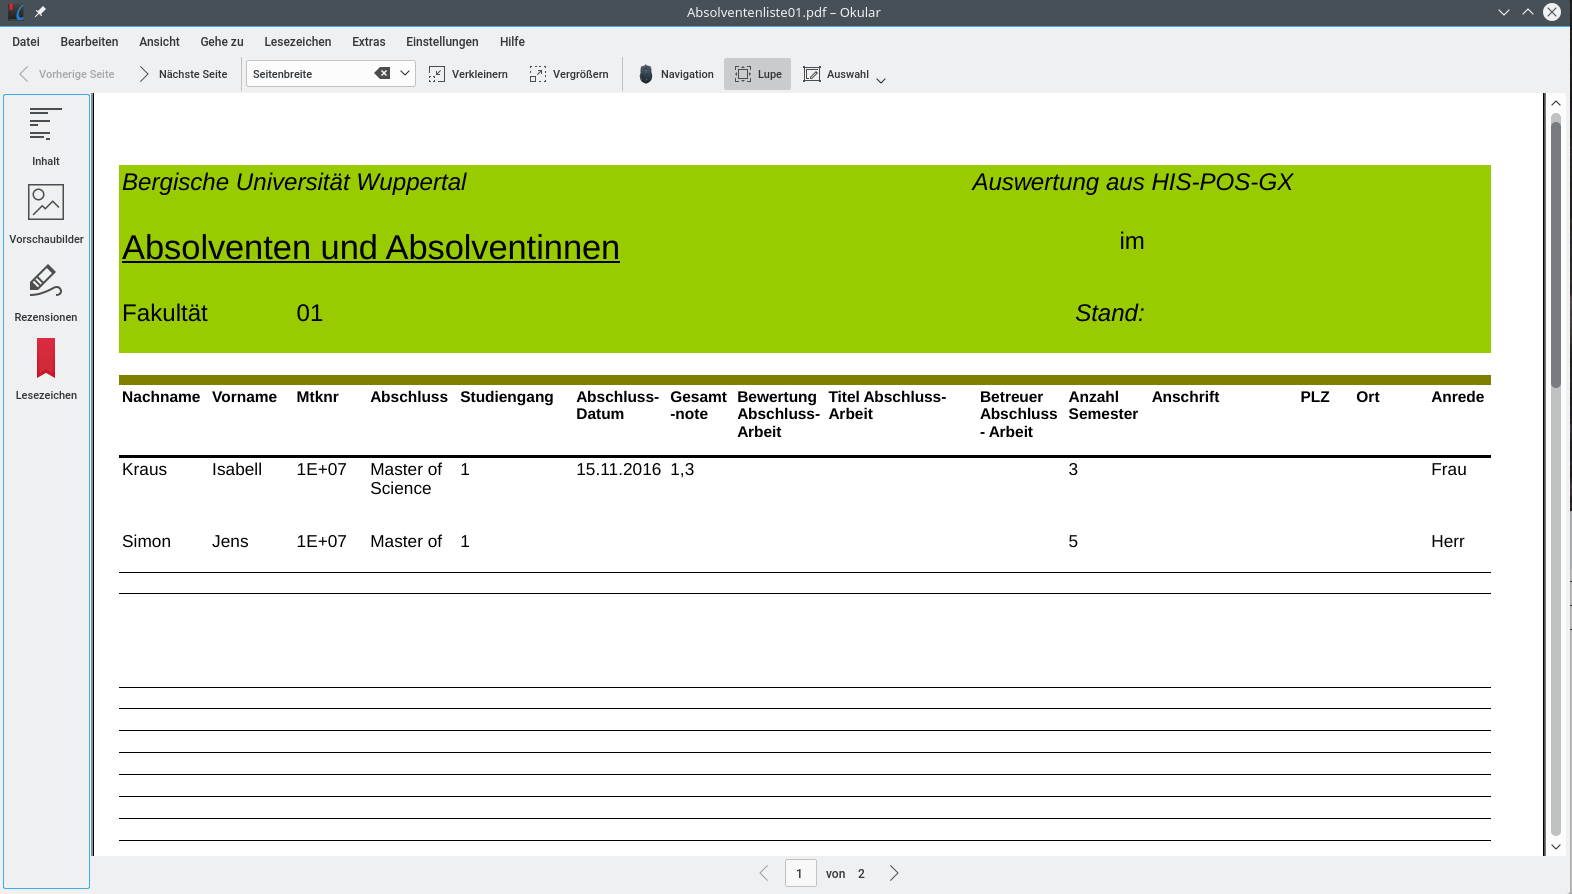The image size is (1572, 894).
Task: Open the Inhalt sidebar panel
Action: point(46,136)
